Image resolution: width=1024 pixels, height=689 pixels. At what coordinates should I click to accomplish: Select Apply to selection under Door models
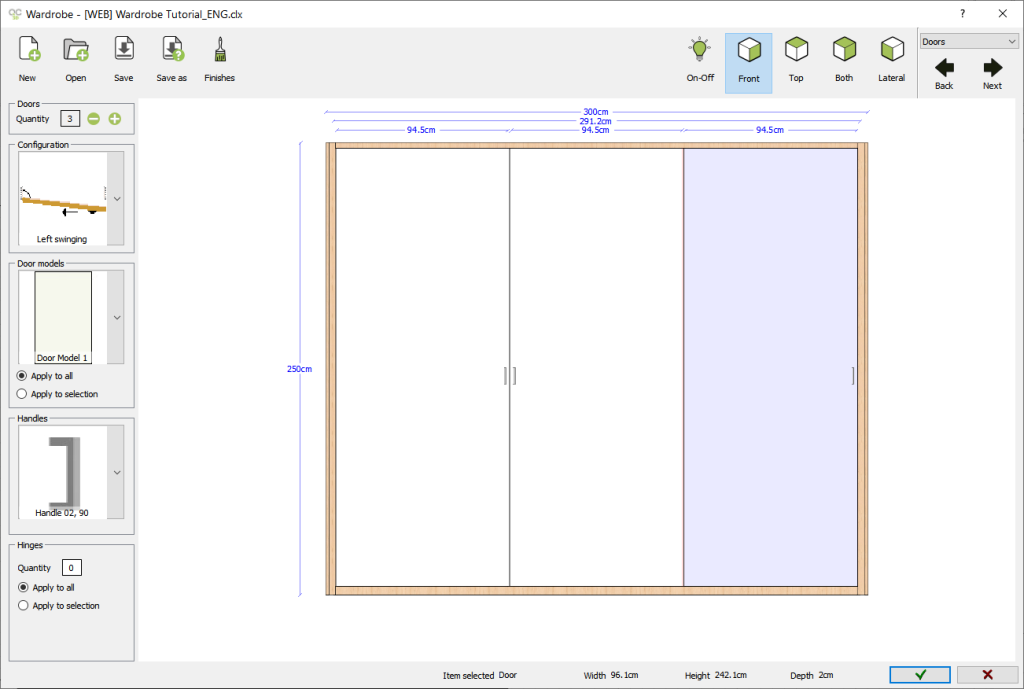(x=57, y=394)
